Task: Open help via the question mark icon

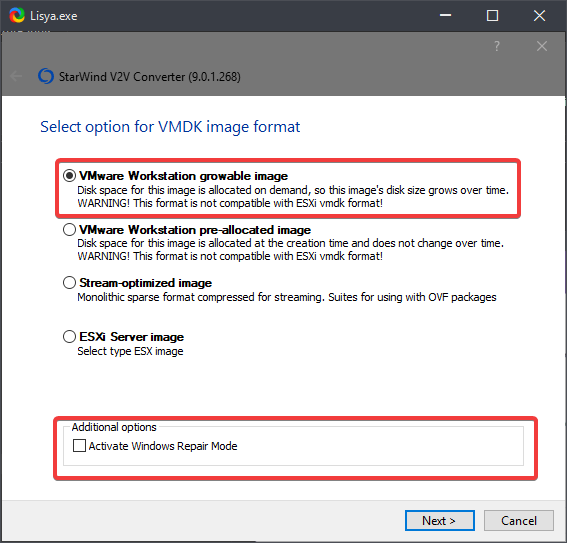Action: click(497, 46)
